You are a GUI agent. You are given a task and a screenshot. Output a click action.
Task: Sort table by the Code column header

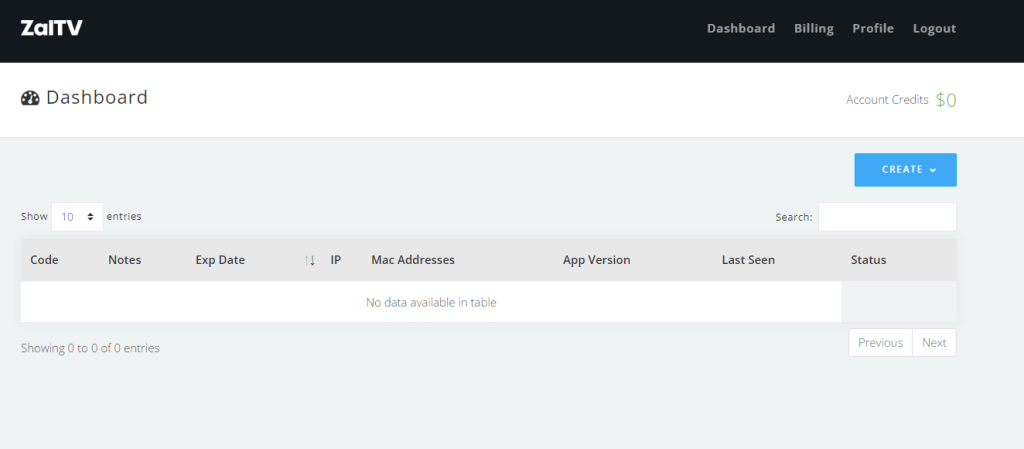point(45,260)
